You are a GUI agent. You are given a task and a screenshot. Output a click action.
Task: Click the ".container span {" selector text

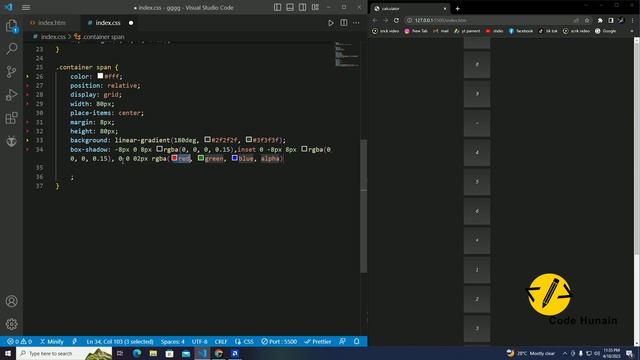(x=87, y=67)
